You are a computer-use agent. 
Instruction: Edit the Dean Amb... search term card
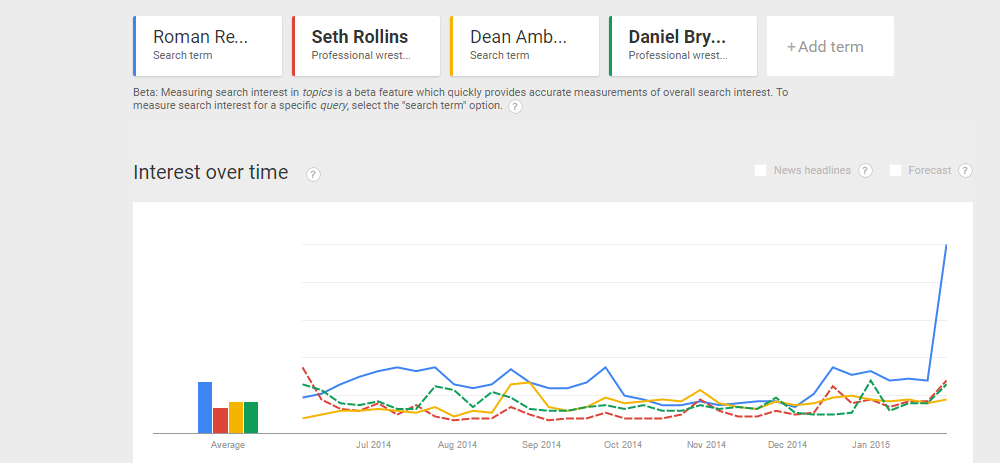point(525,46)
